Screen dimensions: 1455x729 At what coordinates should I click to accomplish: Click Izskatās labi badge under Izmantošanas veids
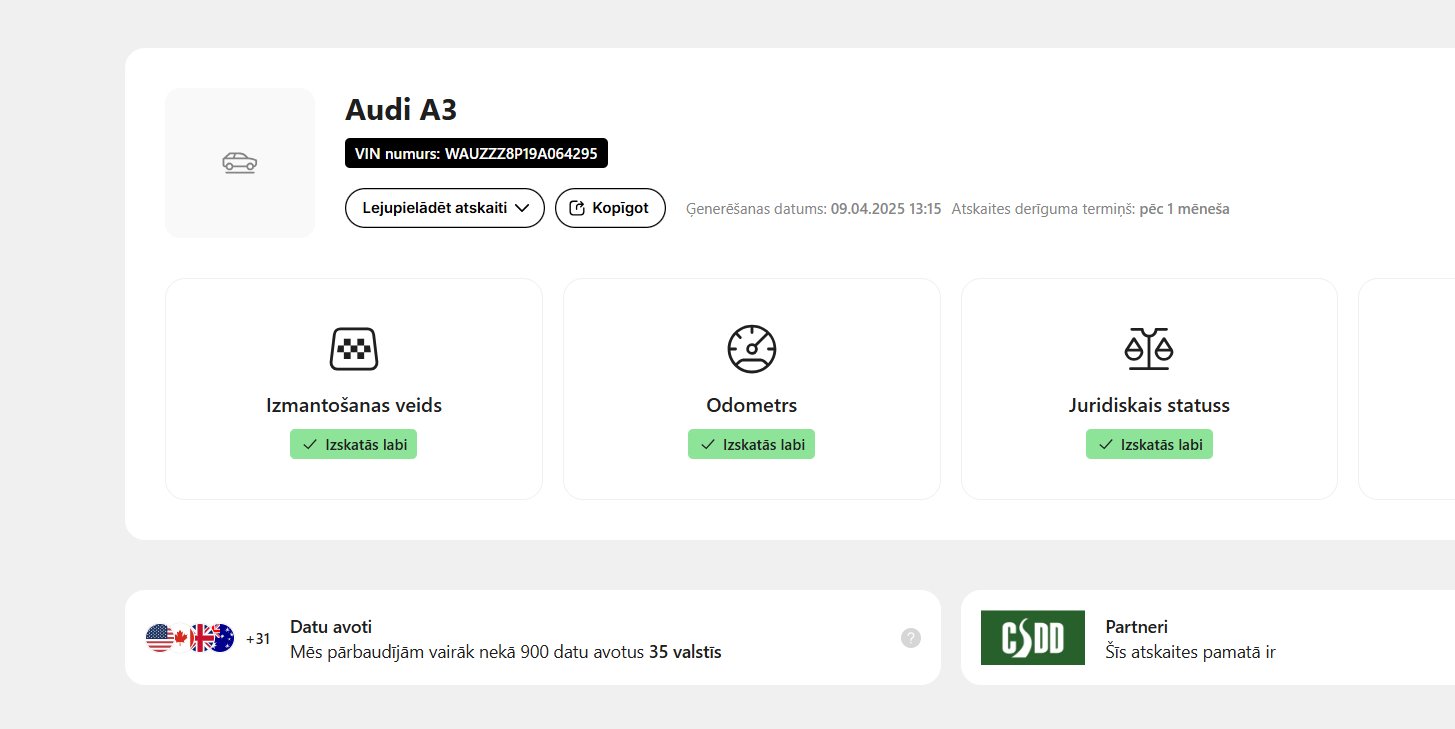tap(354, 444)
